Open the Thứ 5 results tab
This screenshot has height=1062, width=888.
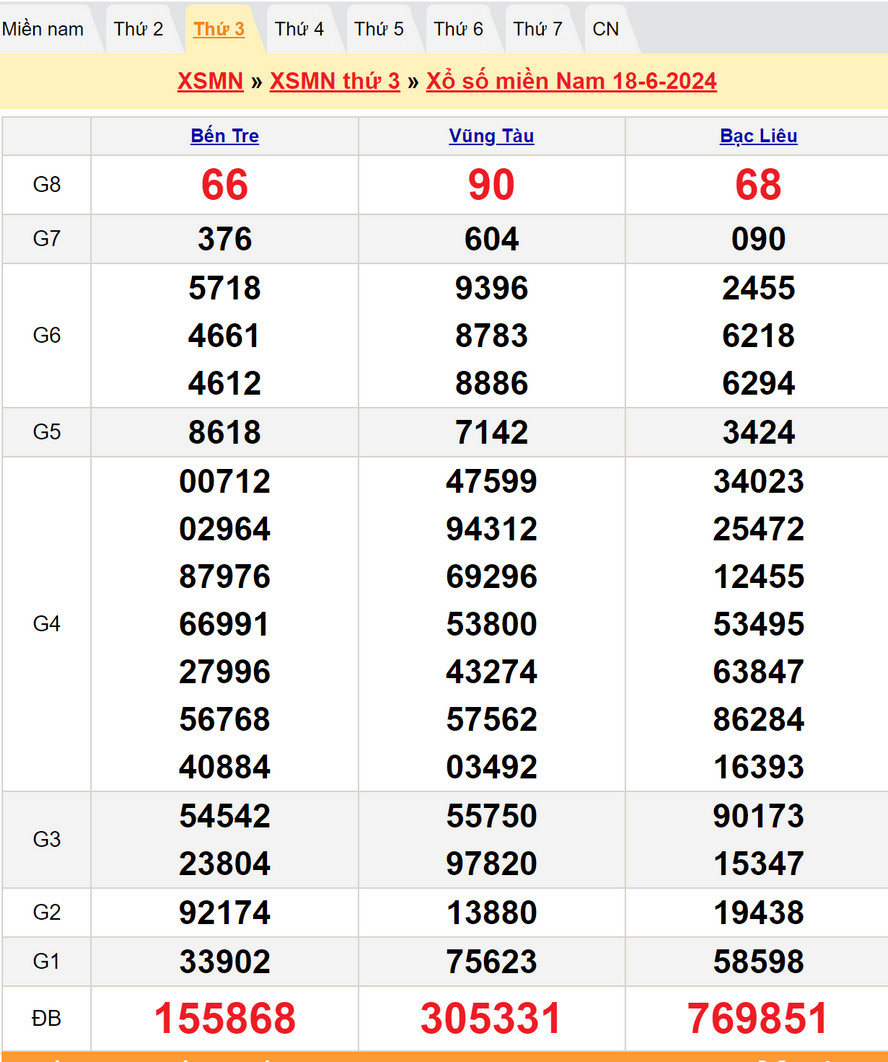tap(379, 29)
